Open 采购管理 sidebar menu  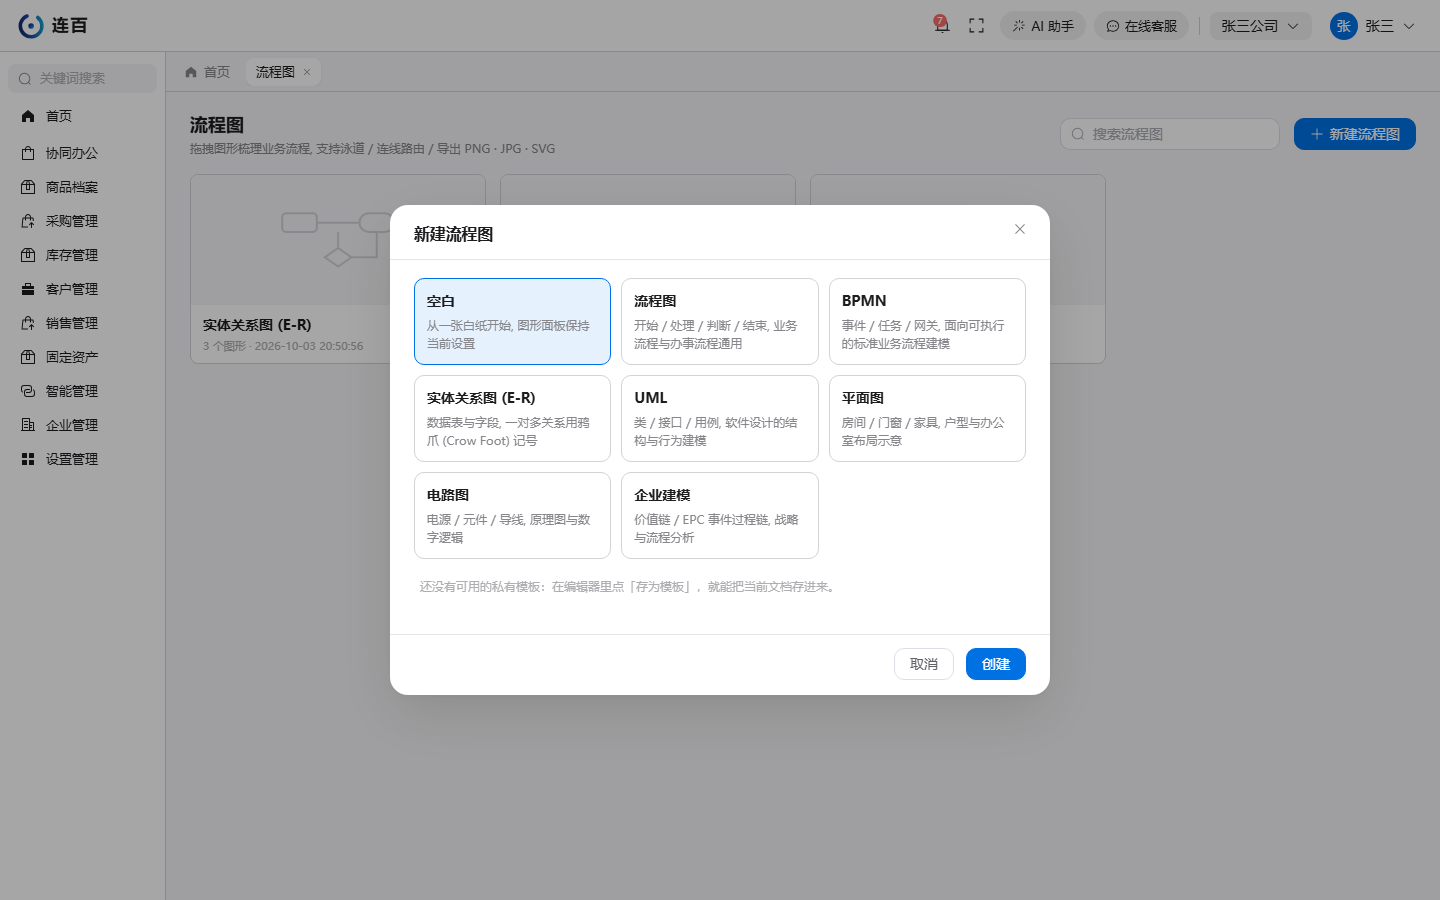click(83, 221)
